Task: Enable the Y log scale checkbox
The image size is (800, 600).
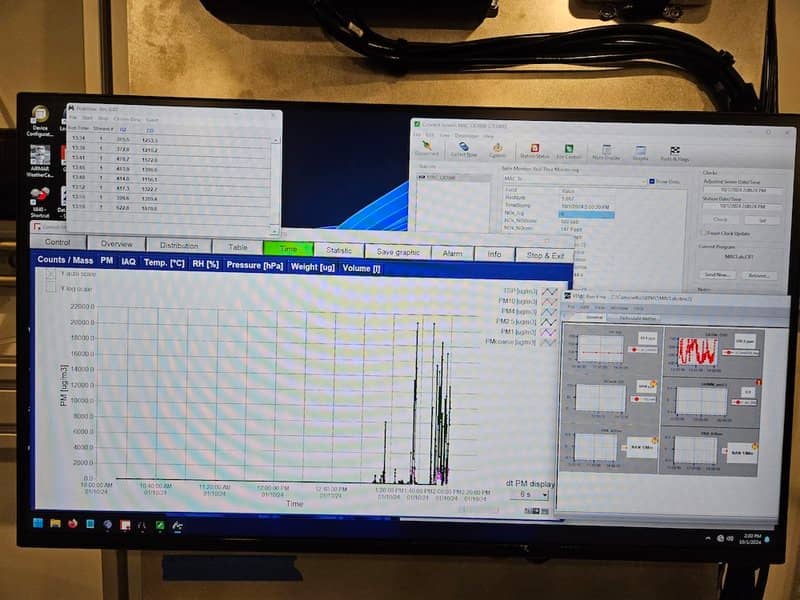Action: 51,288
